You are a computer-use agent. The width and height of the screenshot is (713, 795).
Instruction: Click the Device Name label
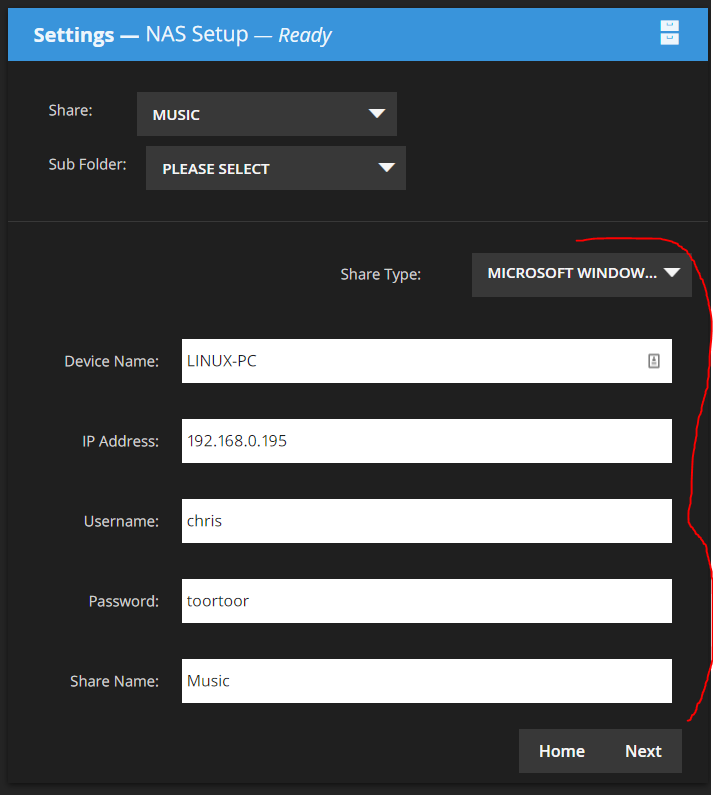(x=112, y=361)
